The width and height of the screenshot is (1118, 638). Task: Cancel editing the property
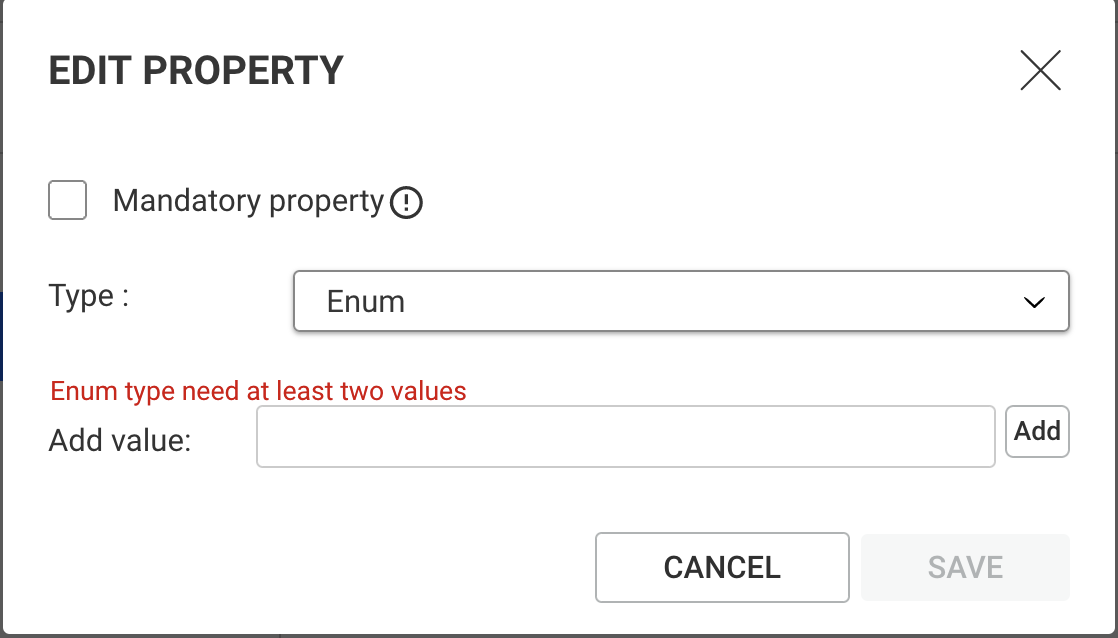(x=722, y=567)
